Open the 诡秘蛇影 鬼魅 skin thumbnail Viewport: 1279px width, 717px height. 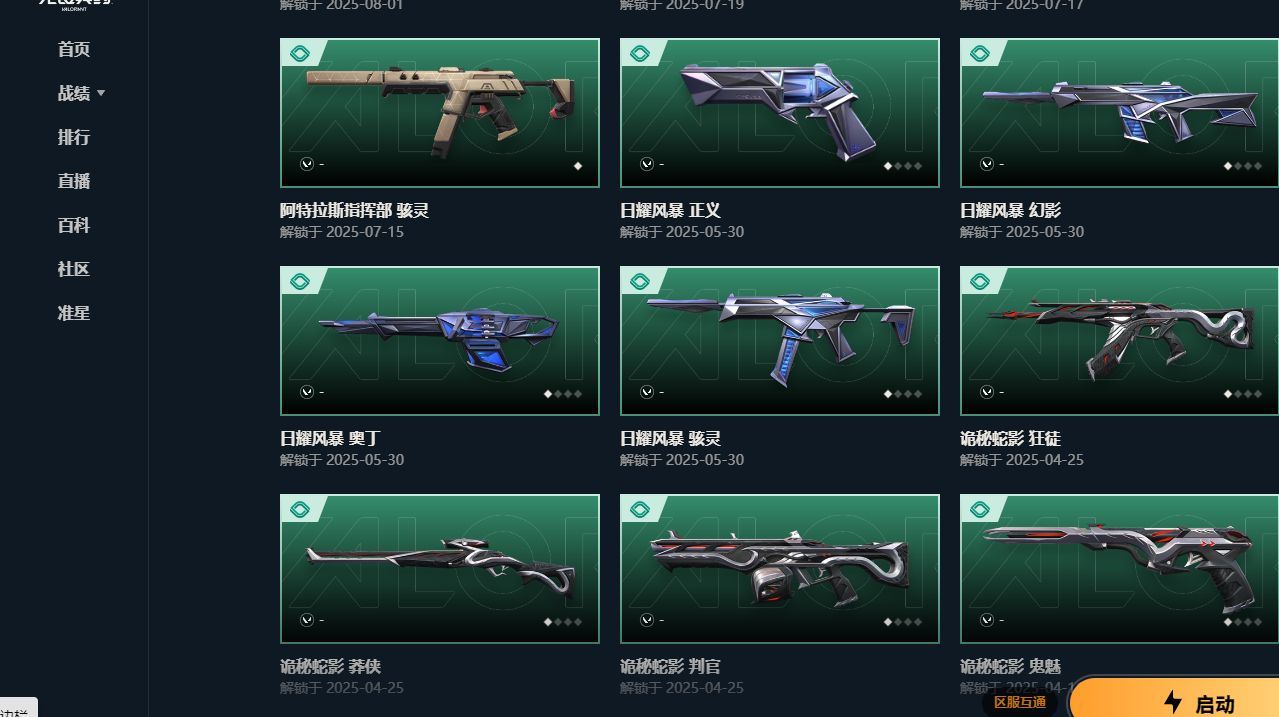click(1119, 569)
